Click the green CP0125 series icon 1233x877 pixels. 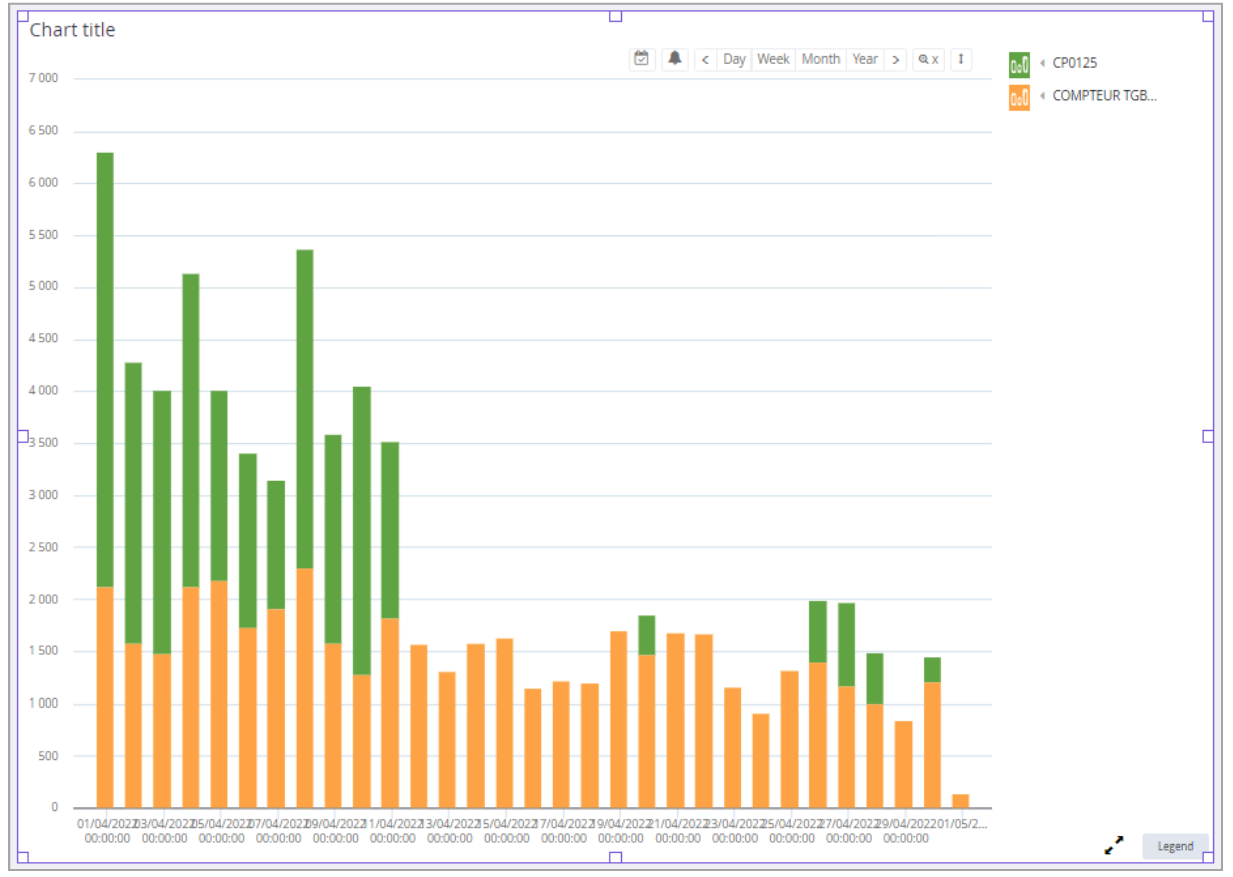click(1019, 65)
